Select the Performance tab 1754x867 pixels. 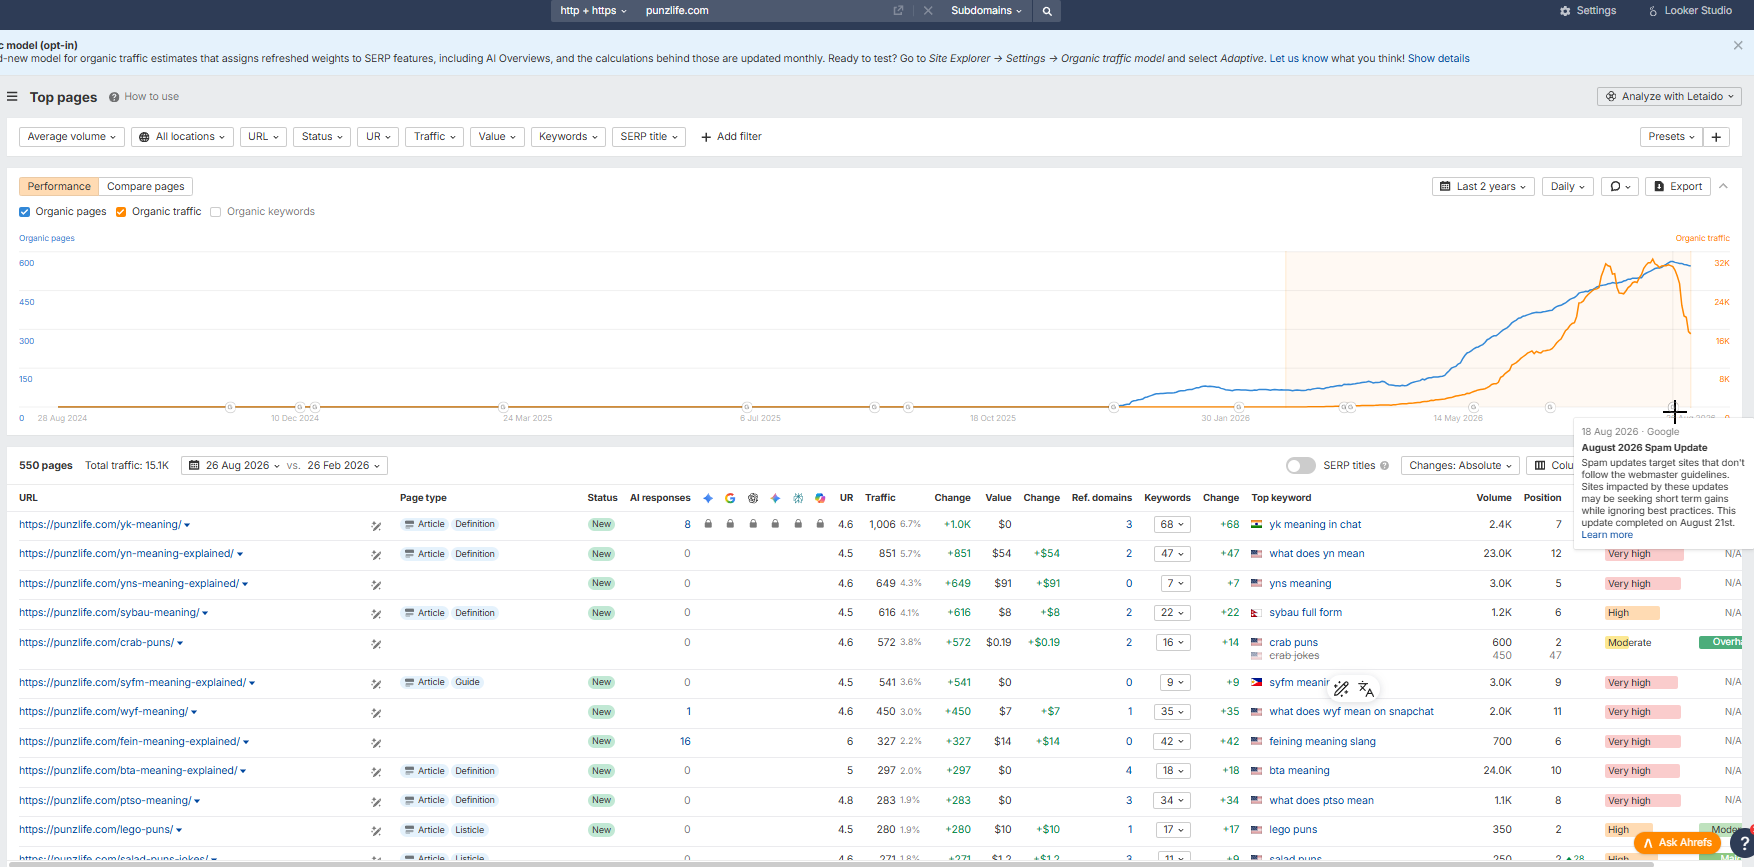(59, 187)
